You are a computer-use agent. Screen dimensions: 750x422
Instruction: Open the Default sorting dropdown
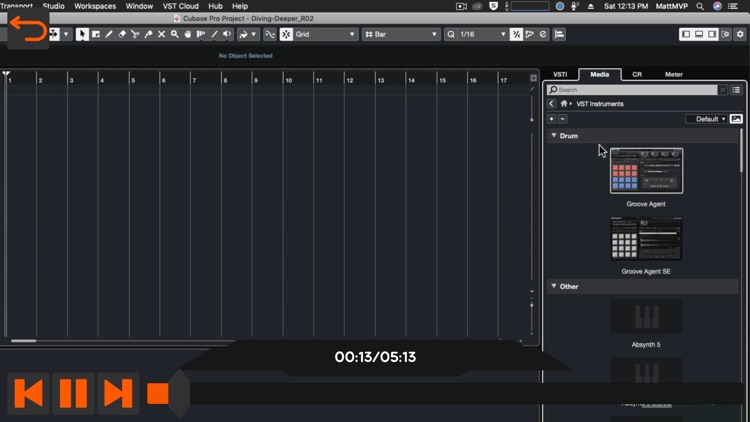coord(706,119)
